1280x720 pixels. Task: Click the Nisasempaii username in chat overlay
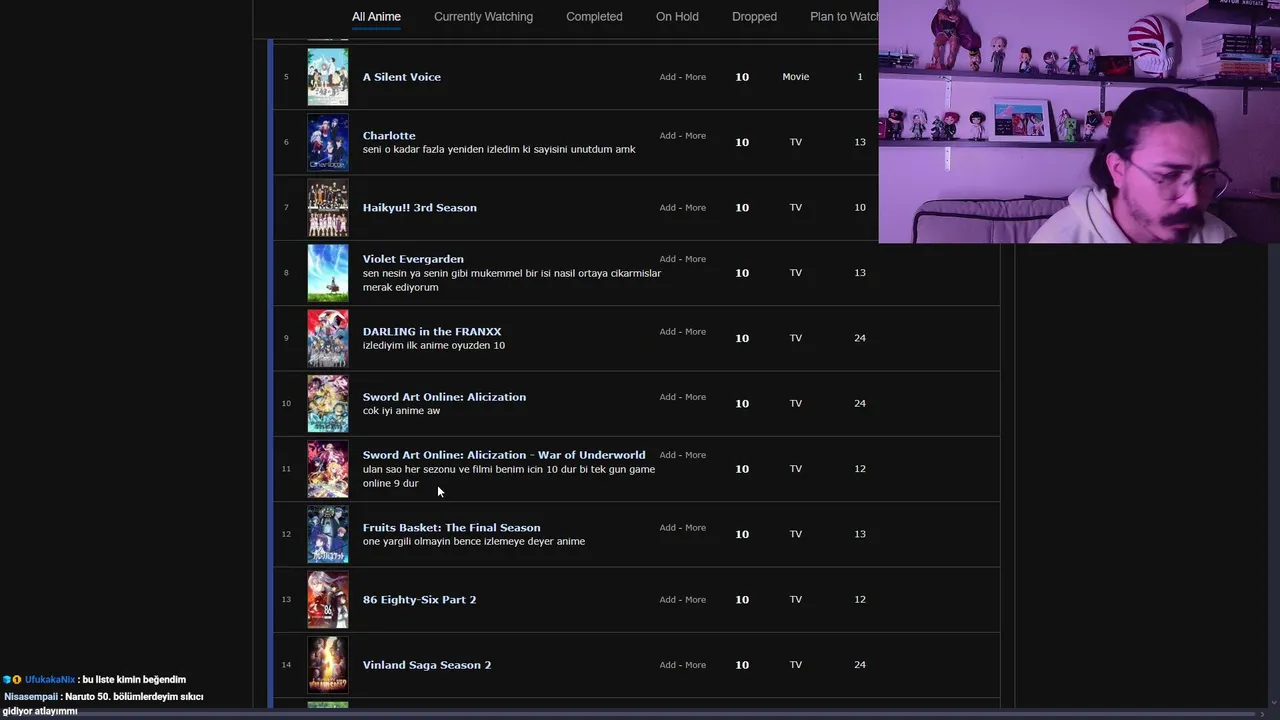32,697
